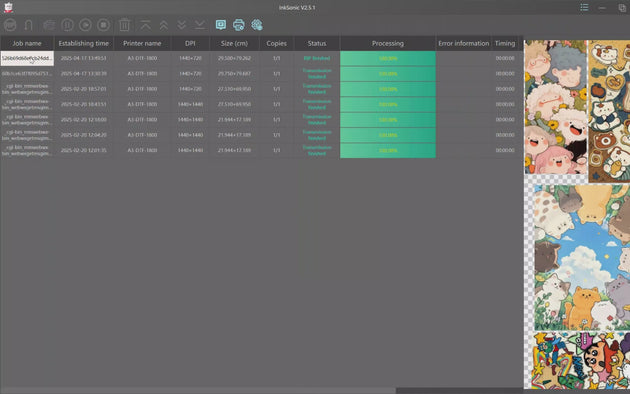The image size is (630, 394).
Task: Start the job with the play circle icon
Action: pyautogui.click(x=85, y=25)
